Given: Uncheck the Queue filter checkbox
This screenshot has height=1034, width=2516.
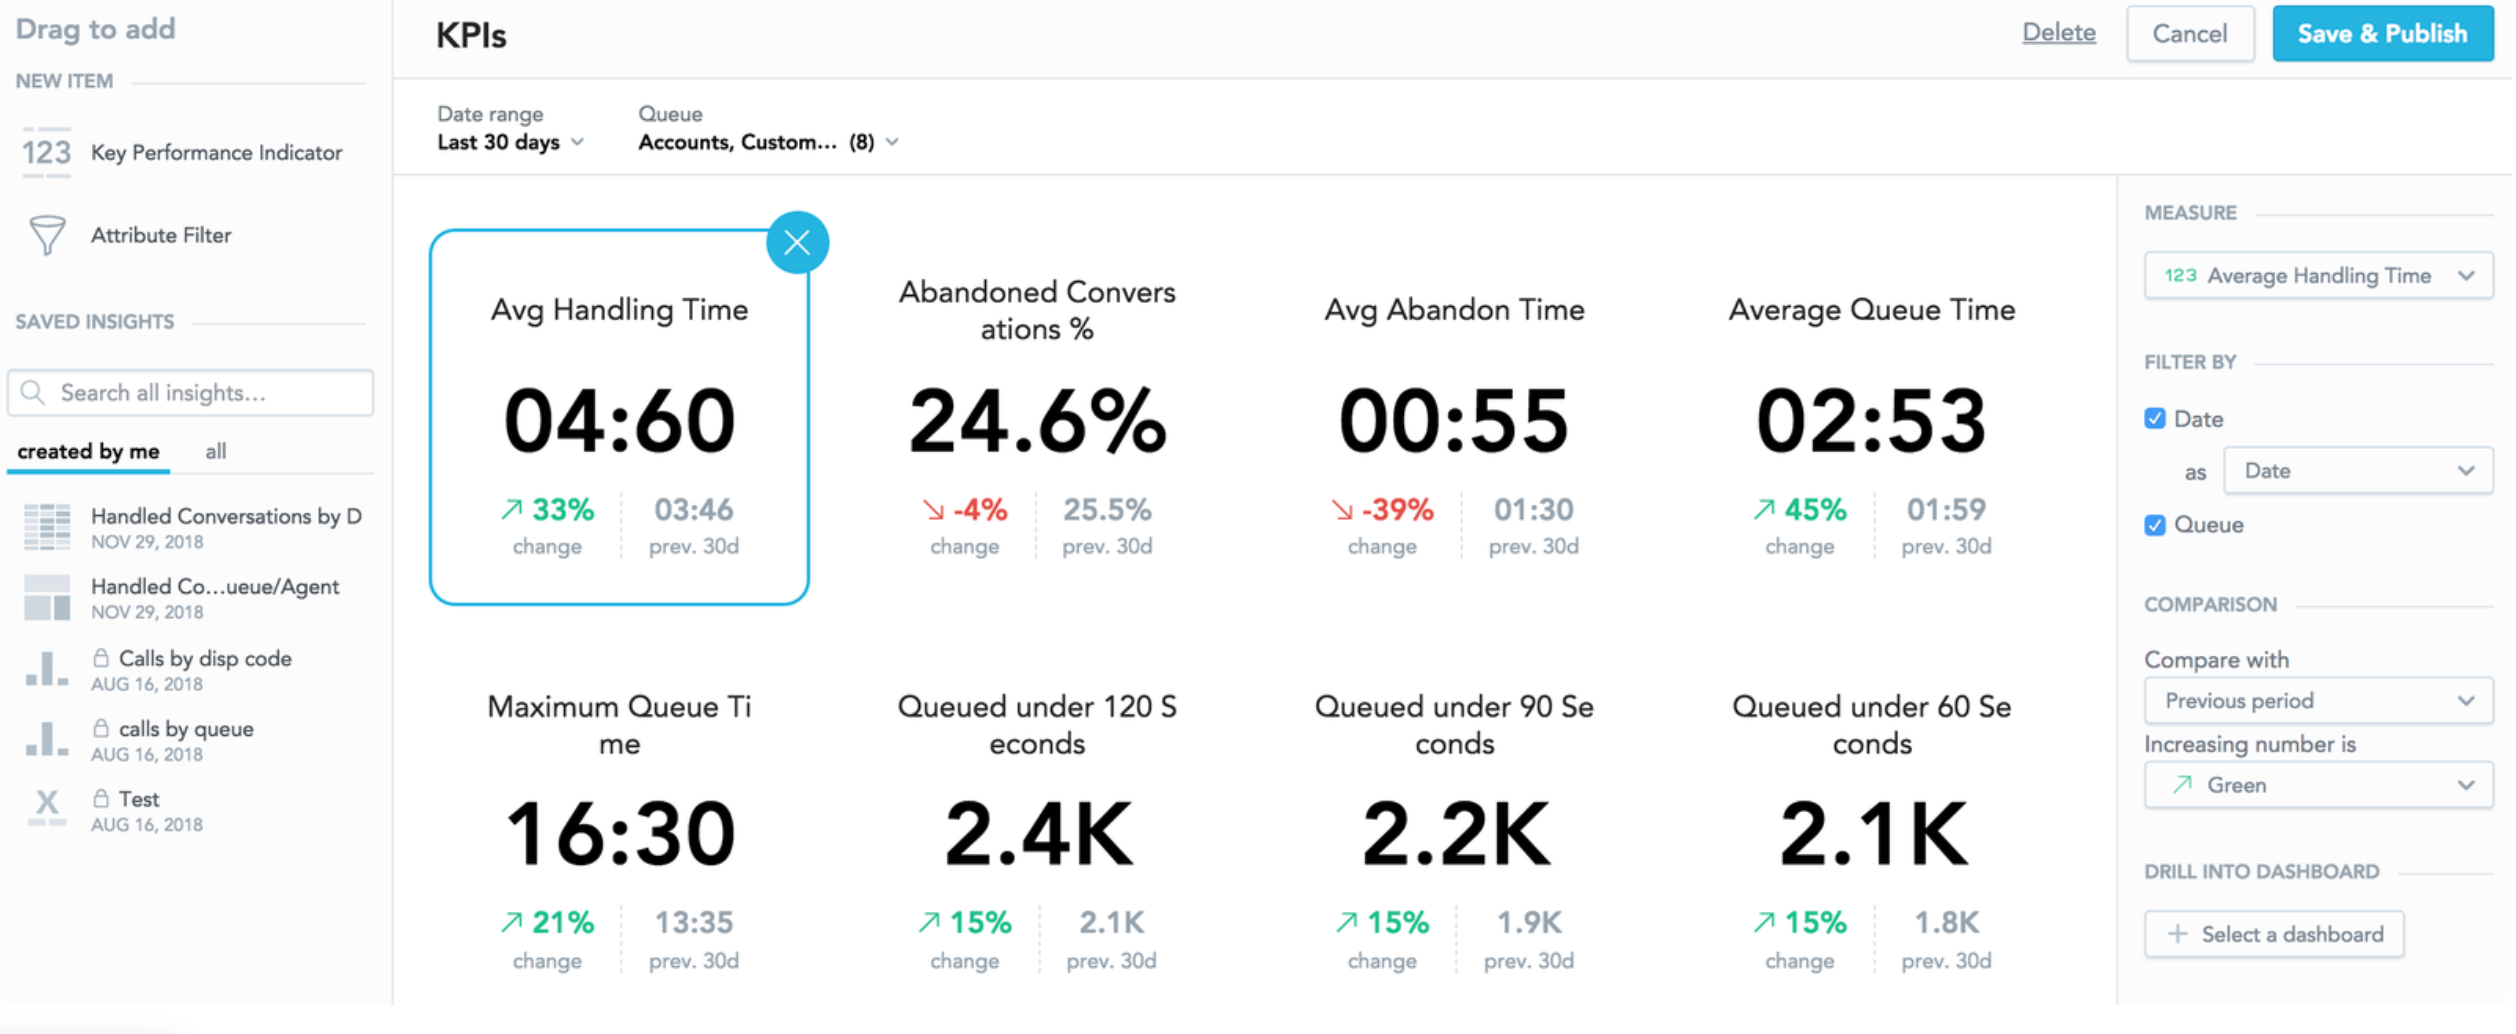Looking at the screenshot, I should click(2154, 525).
